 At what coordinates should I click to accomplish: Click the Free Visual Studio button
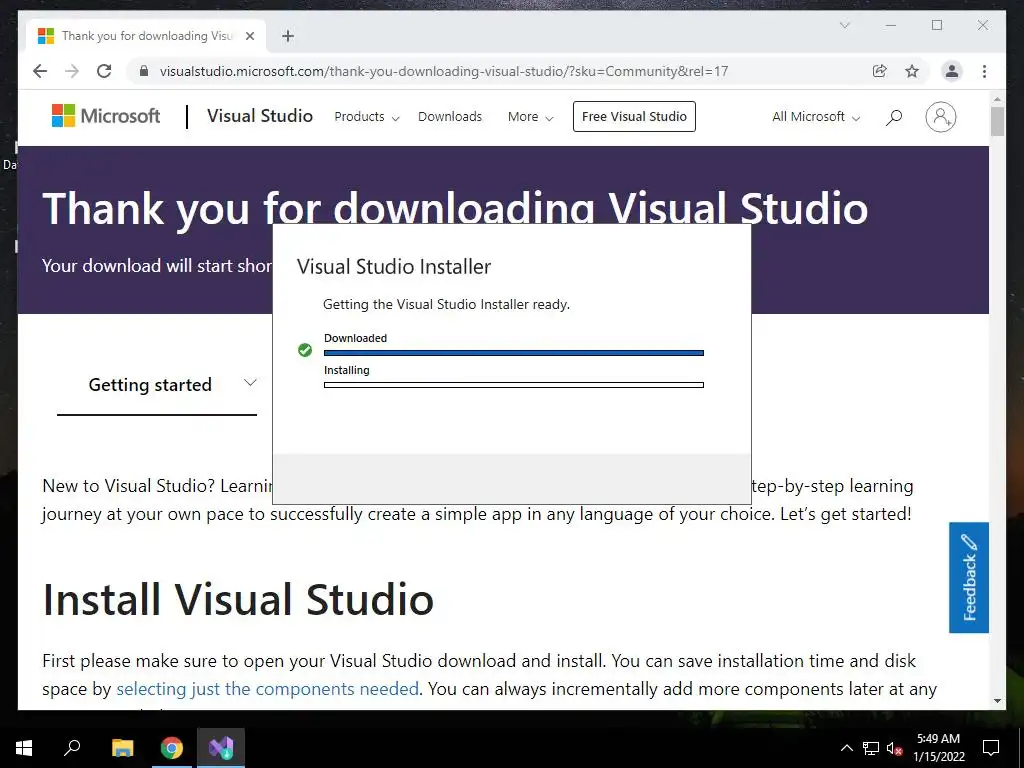[x=634, y=116]
